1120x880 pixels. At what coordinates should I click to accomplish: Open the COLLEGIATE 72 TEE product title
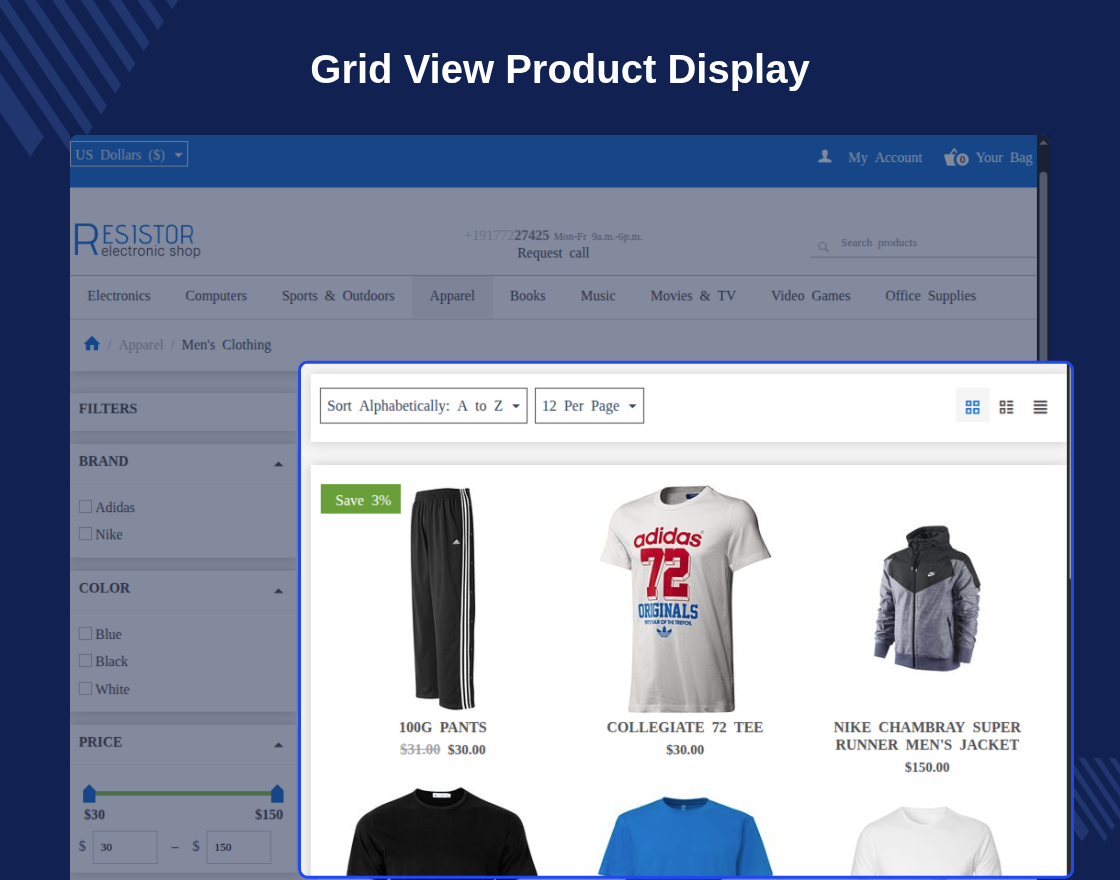(684, 727)
